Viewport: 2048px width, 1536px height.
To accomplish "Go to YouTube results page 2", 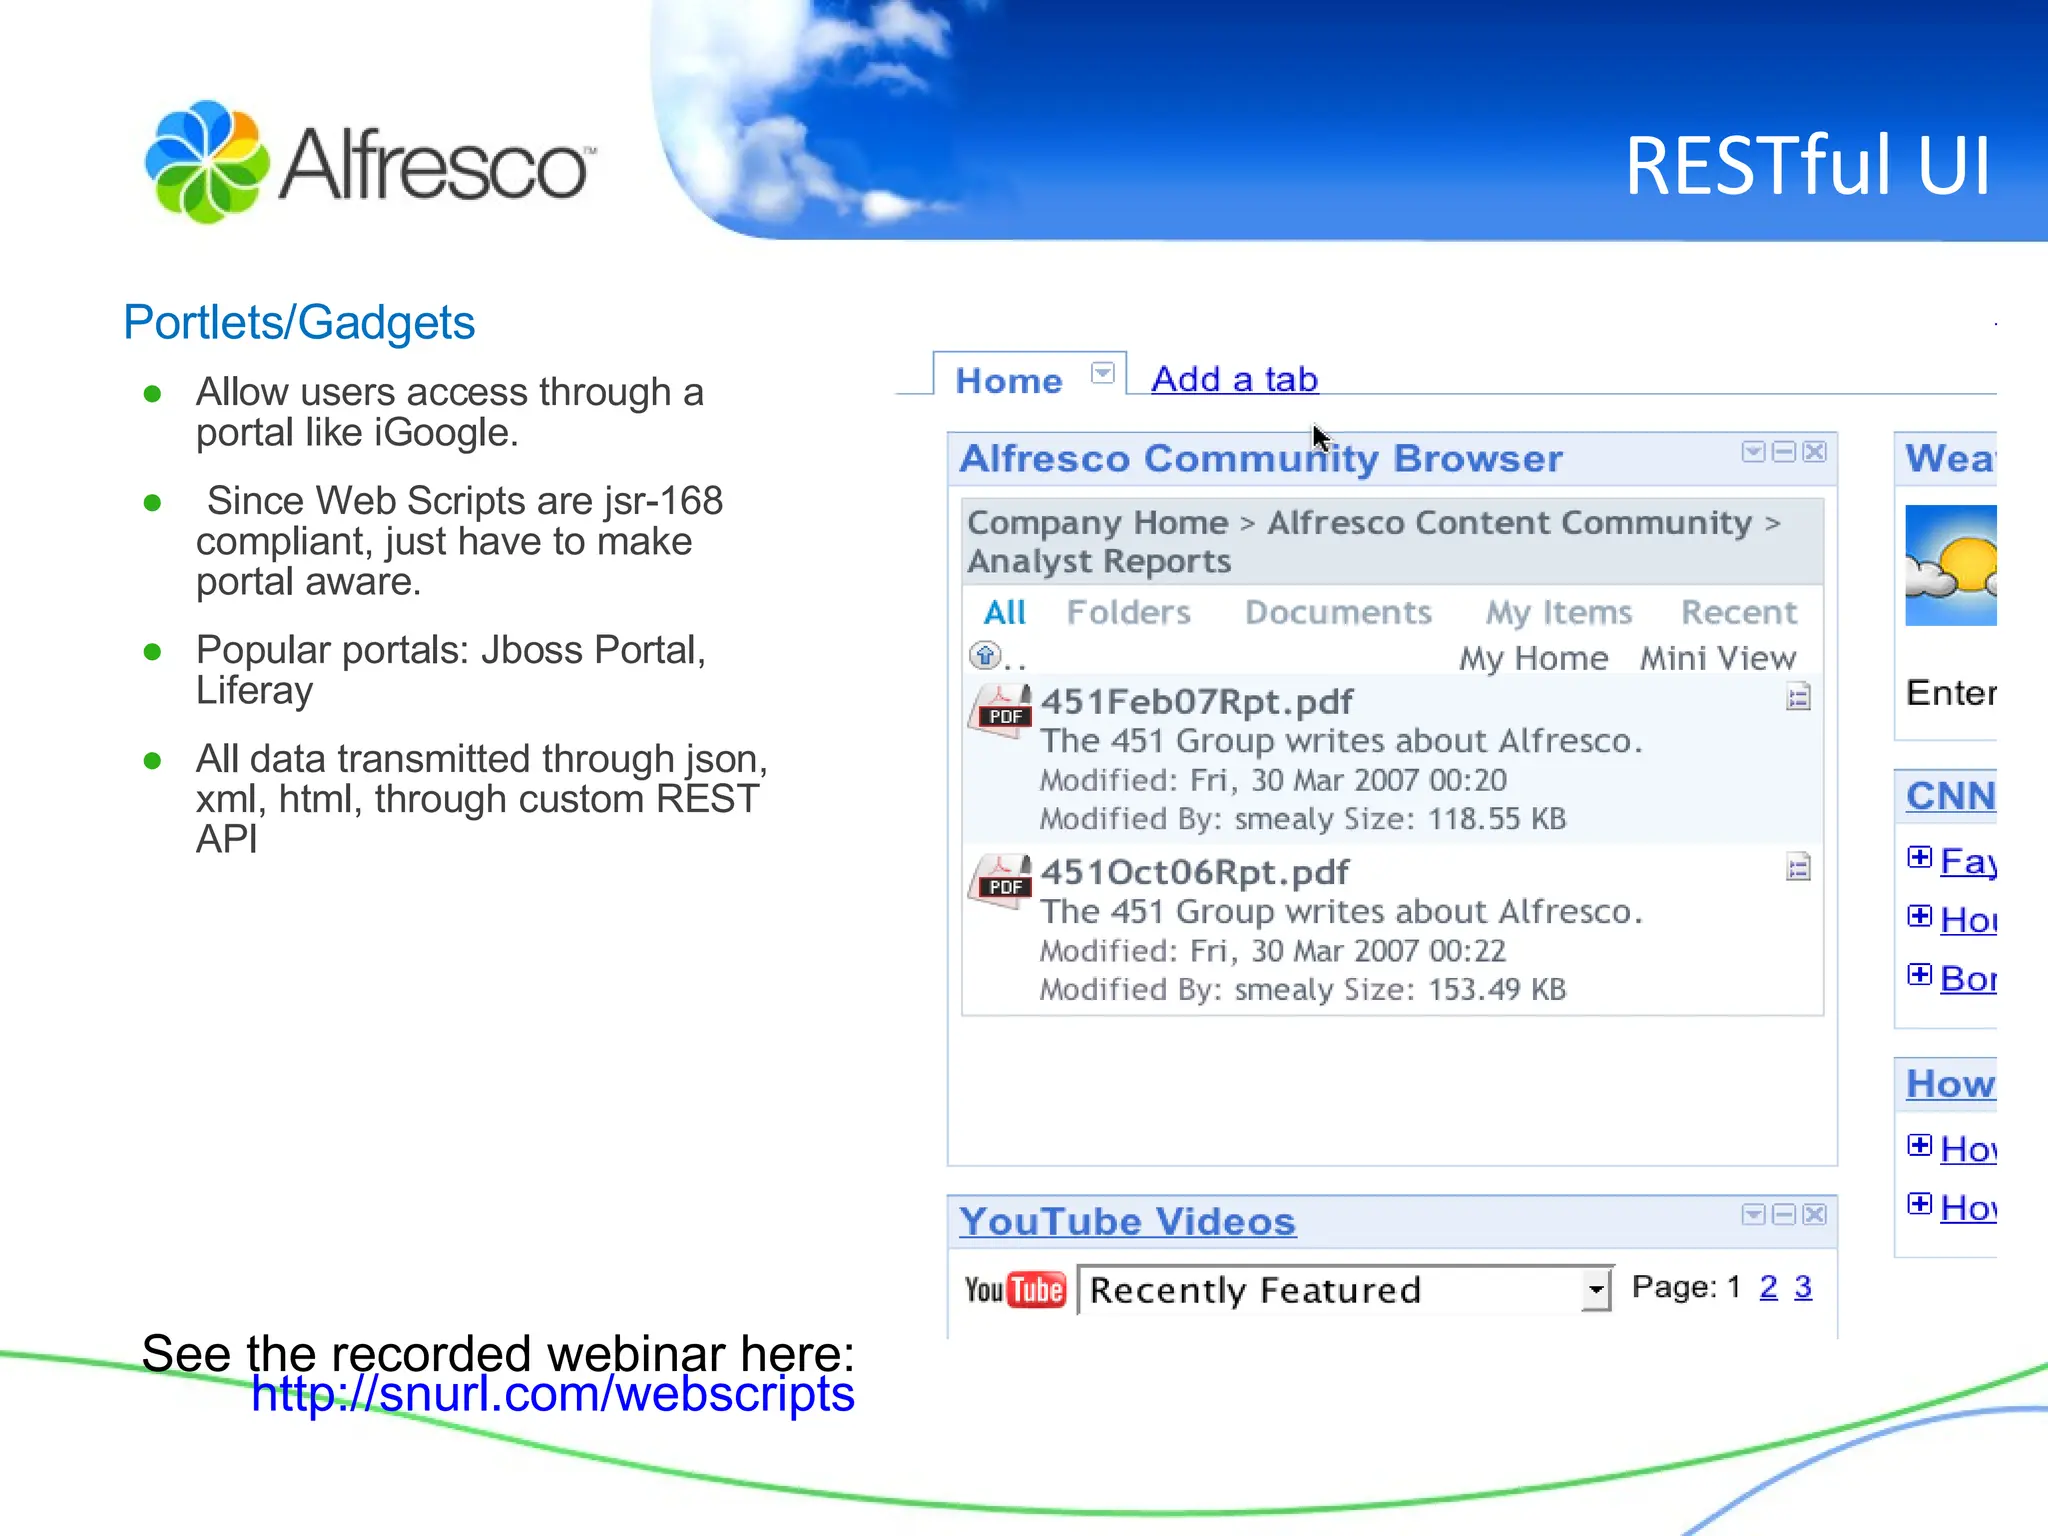I will click(1768, 1287).
